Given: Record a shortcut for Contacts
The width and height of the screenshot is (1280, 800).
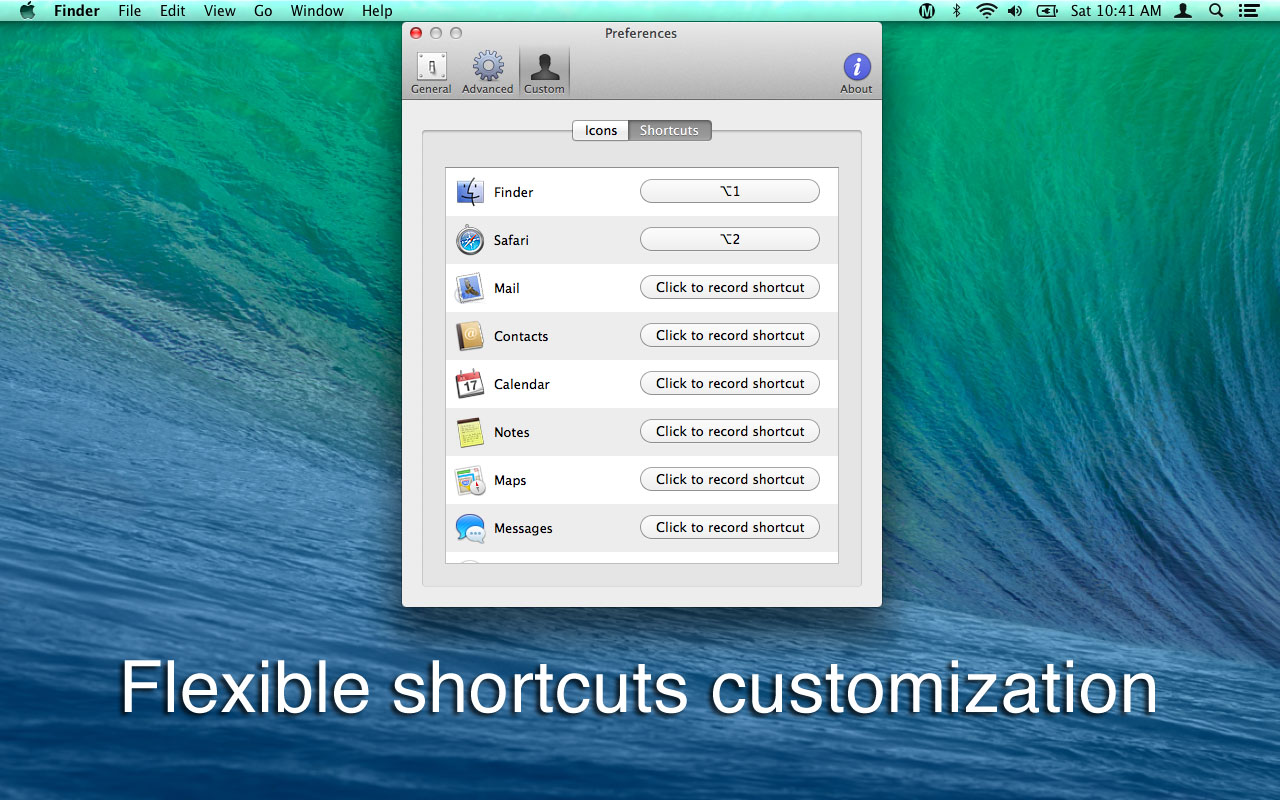Looking at the screenshot, I should tap(730, 335).
